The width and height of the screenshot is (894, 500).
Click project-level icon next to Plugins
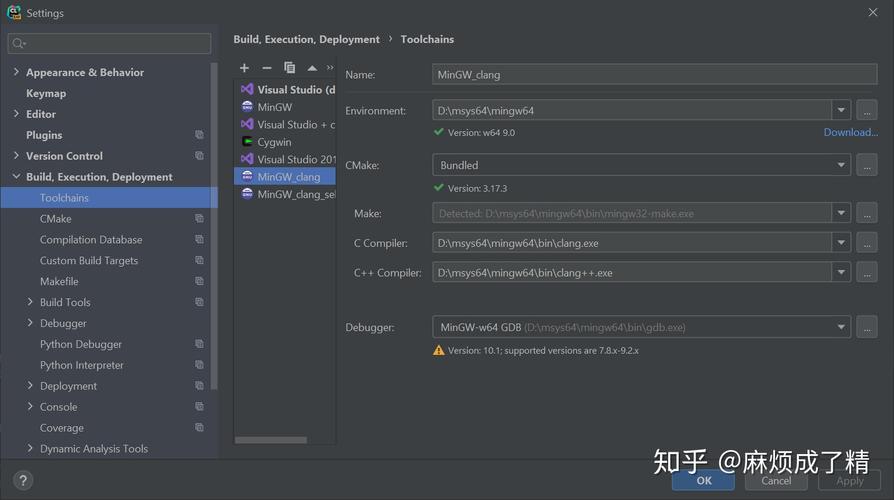coord(199,135)
